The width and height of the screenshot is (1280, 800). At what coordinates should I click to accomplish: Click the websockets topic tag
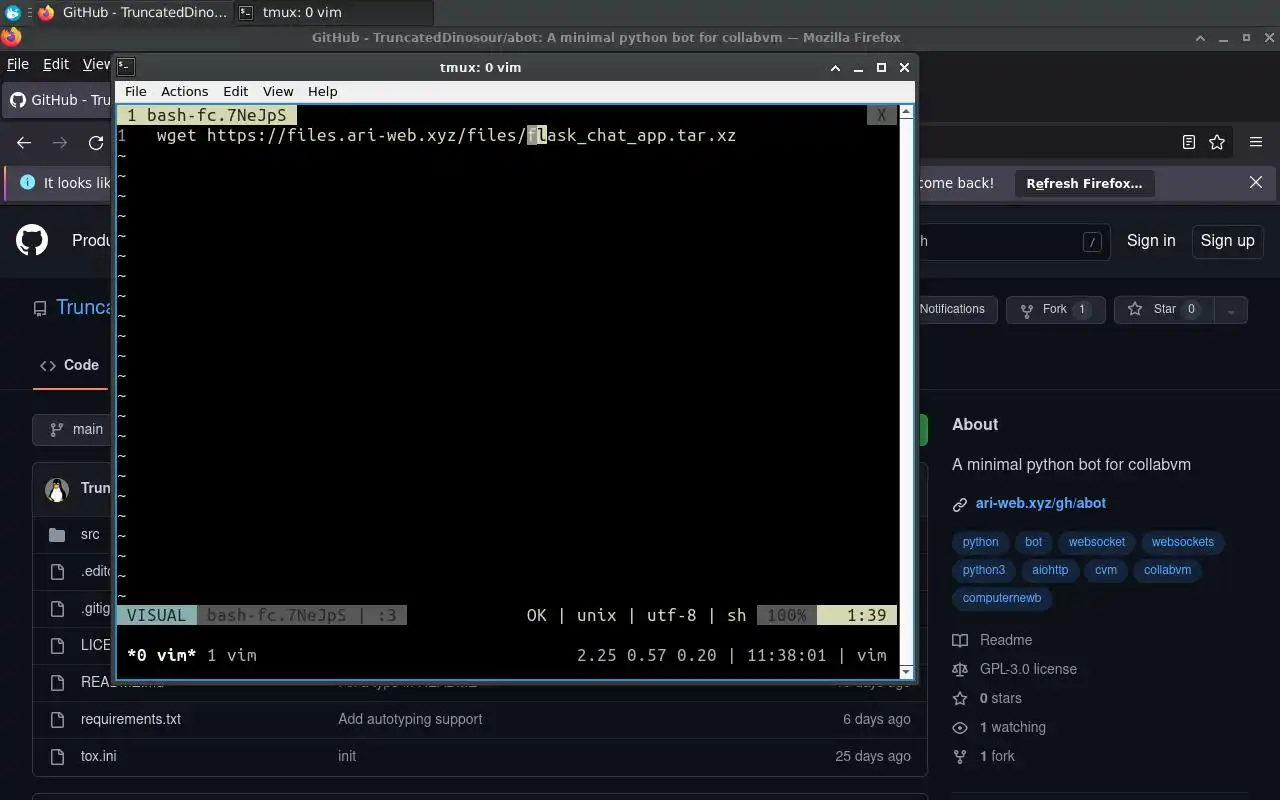tap(1182, 542)
